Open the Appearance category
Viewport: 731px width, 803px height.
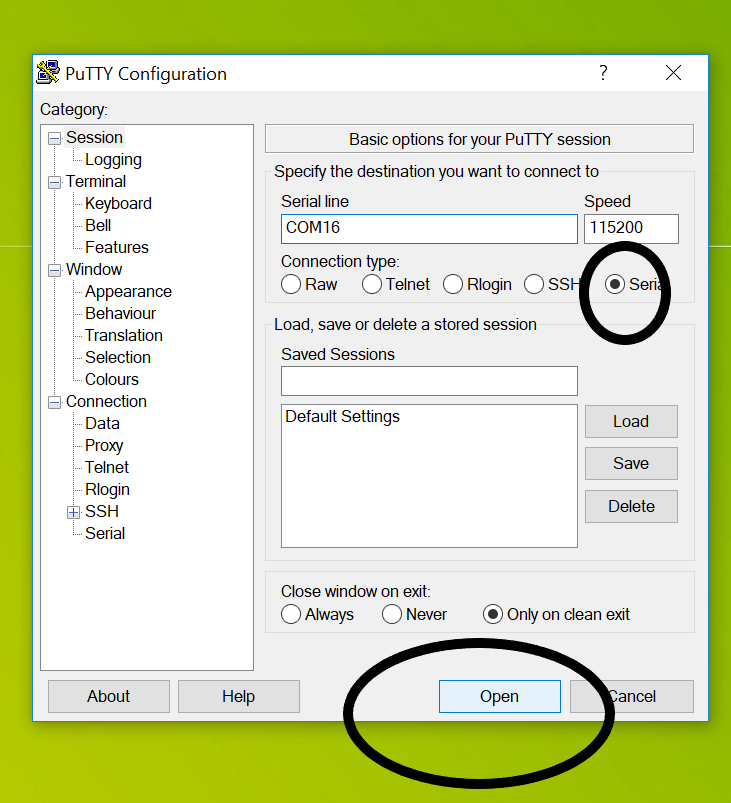coord(129,292)
